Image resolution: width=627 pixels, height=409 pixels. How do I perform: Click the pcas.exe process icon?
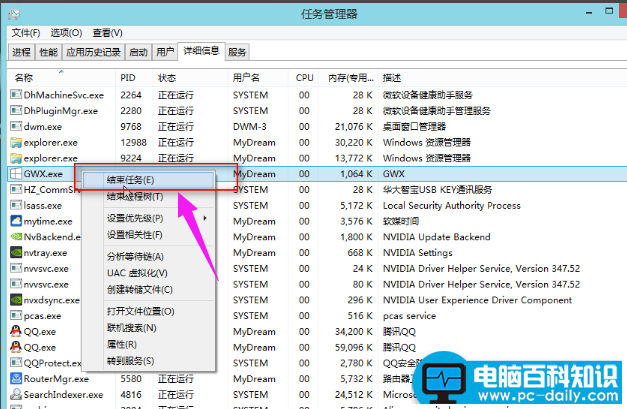[16, 315]
